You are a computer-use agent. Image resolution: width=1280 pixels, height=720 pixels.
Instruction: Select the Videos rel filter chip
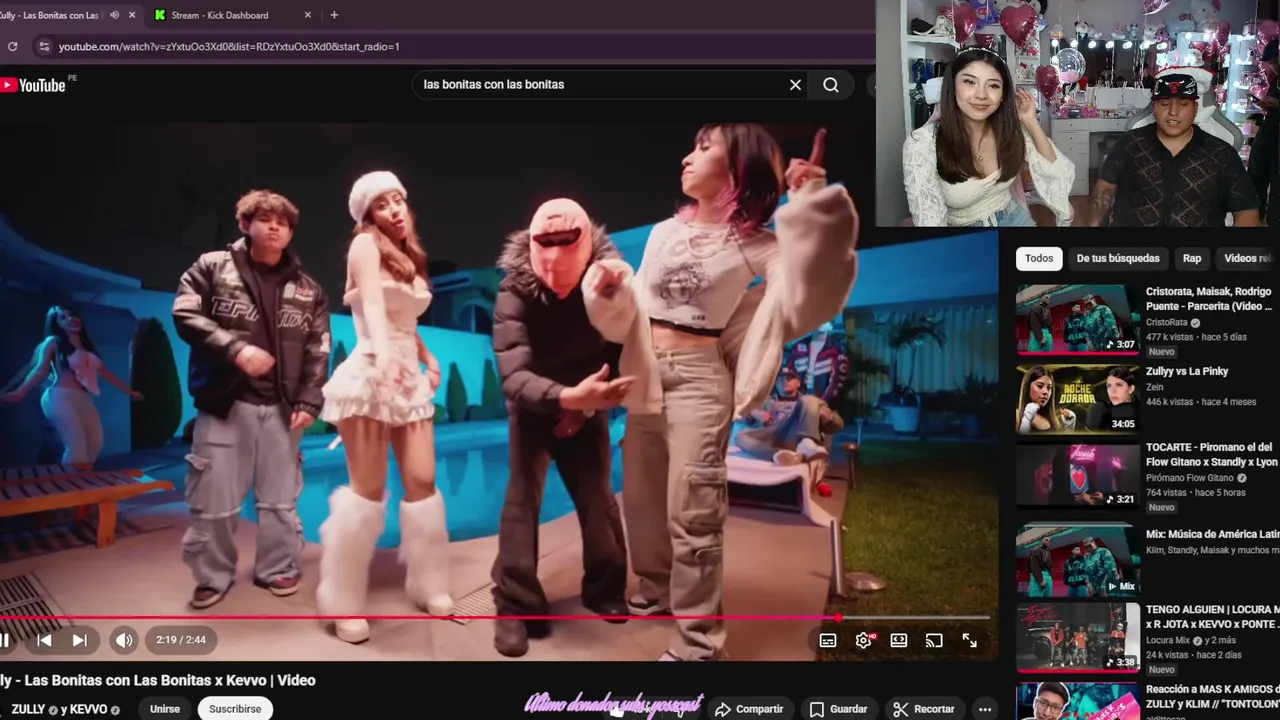point(1248,258)
